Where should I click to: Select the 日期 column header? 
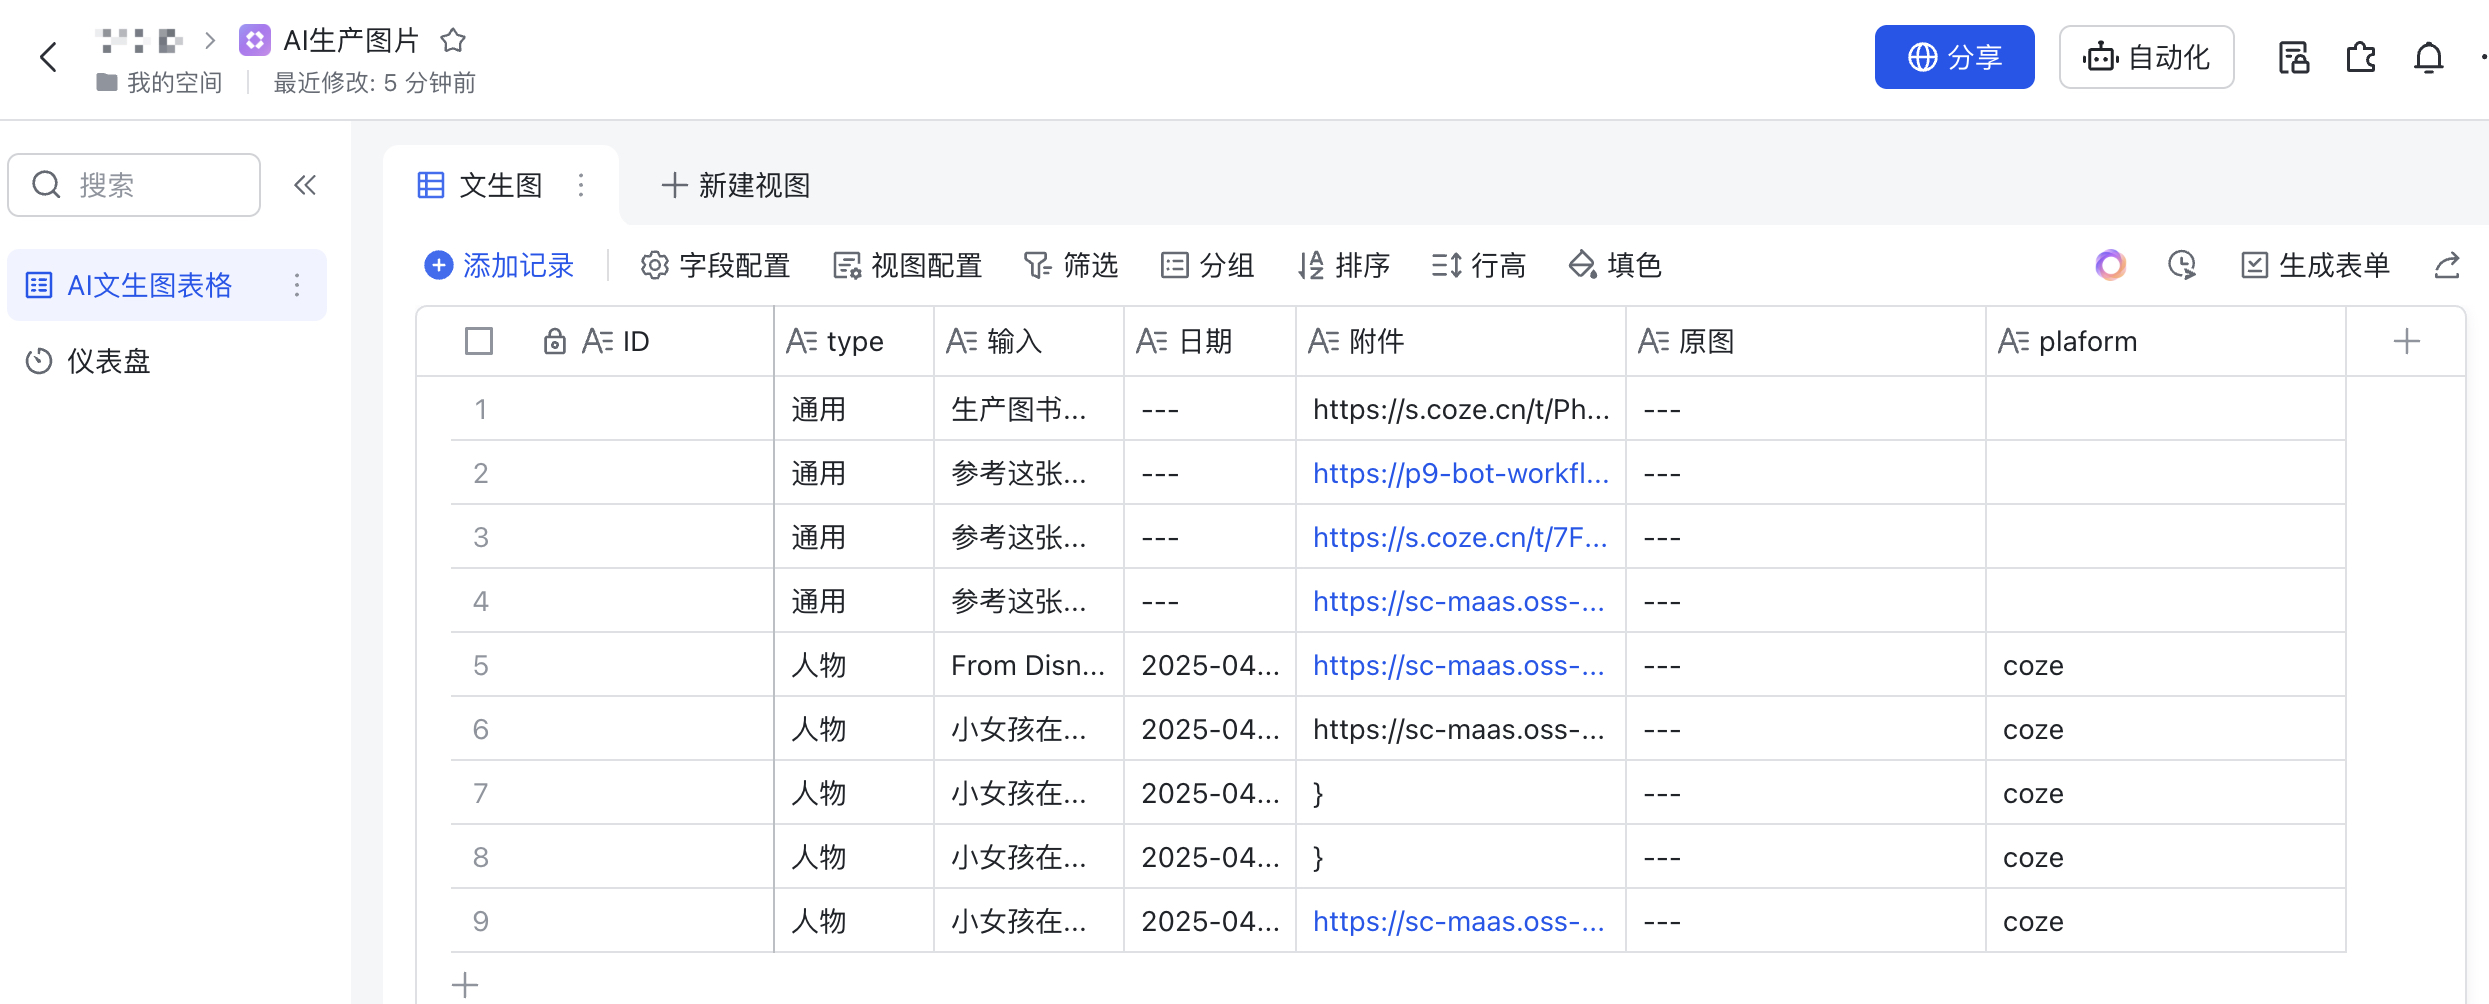tap(1210, 341)
